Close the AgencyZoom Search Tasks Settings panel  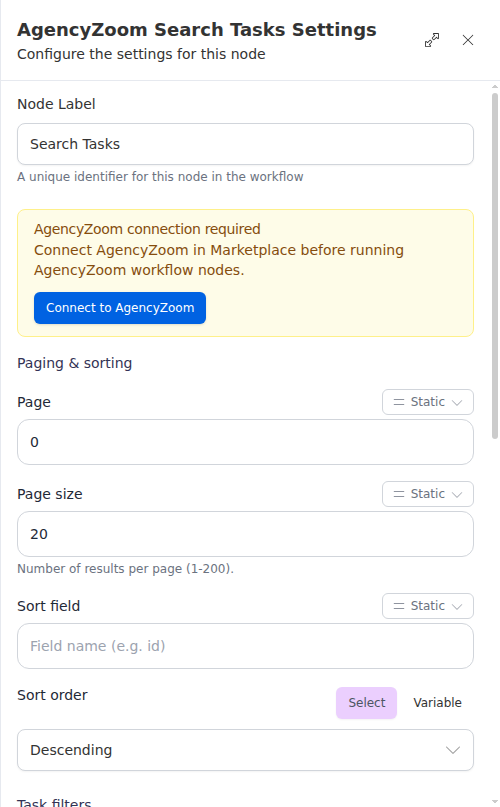tap(468, 40)
